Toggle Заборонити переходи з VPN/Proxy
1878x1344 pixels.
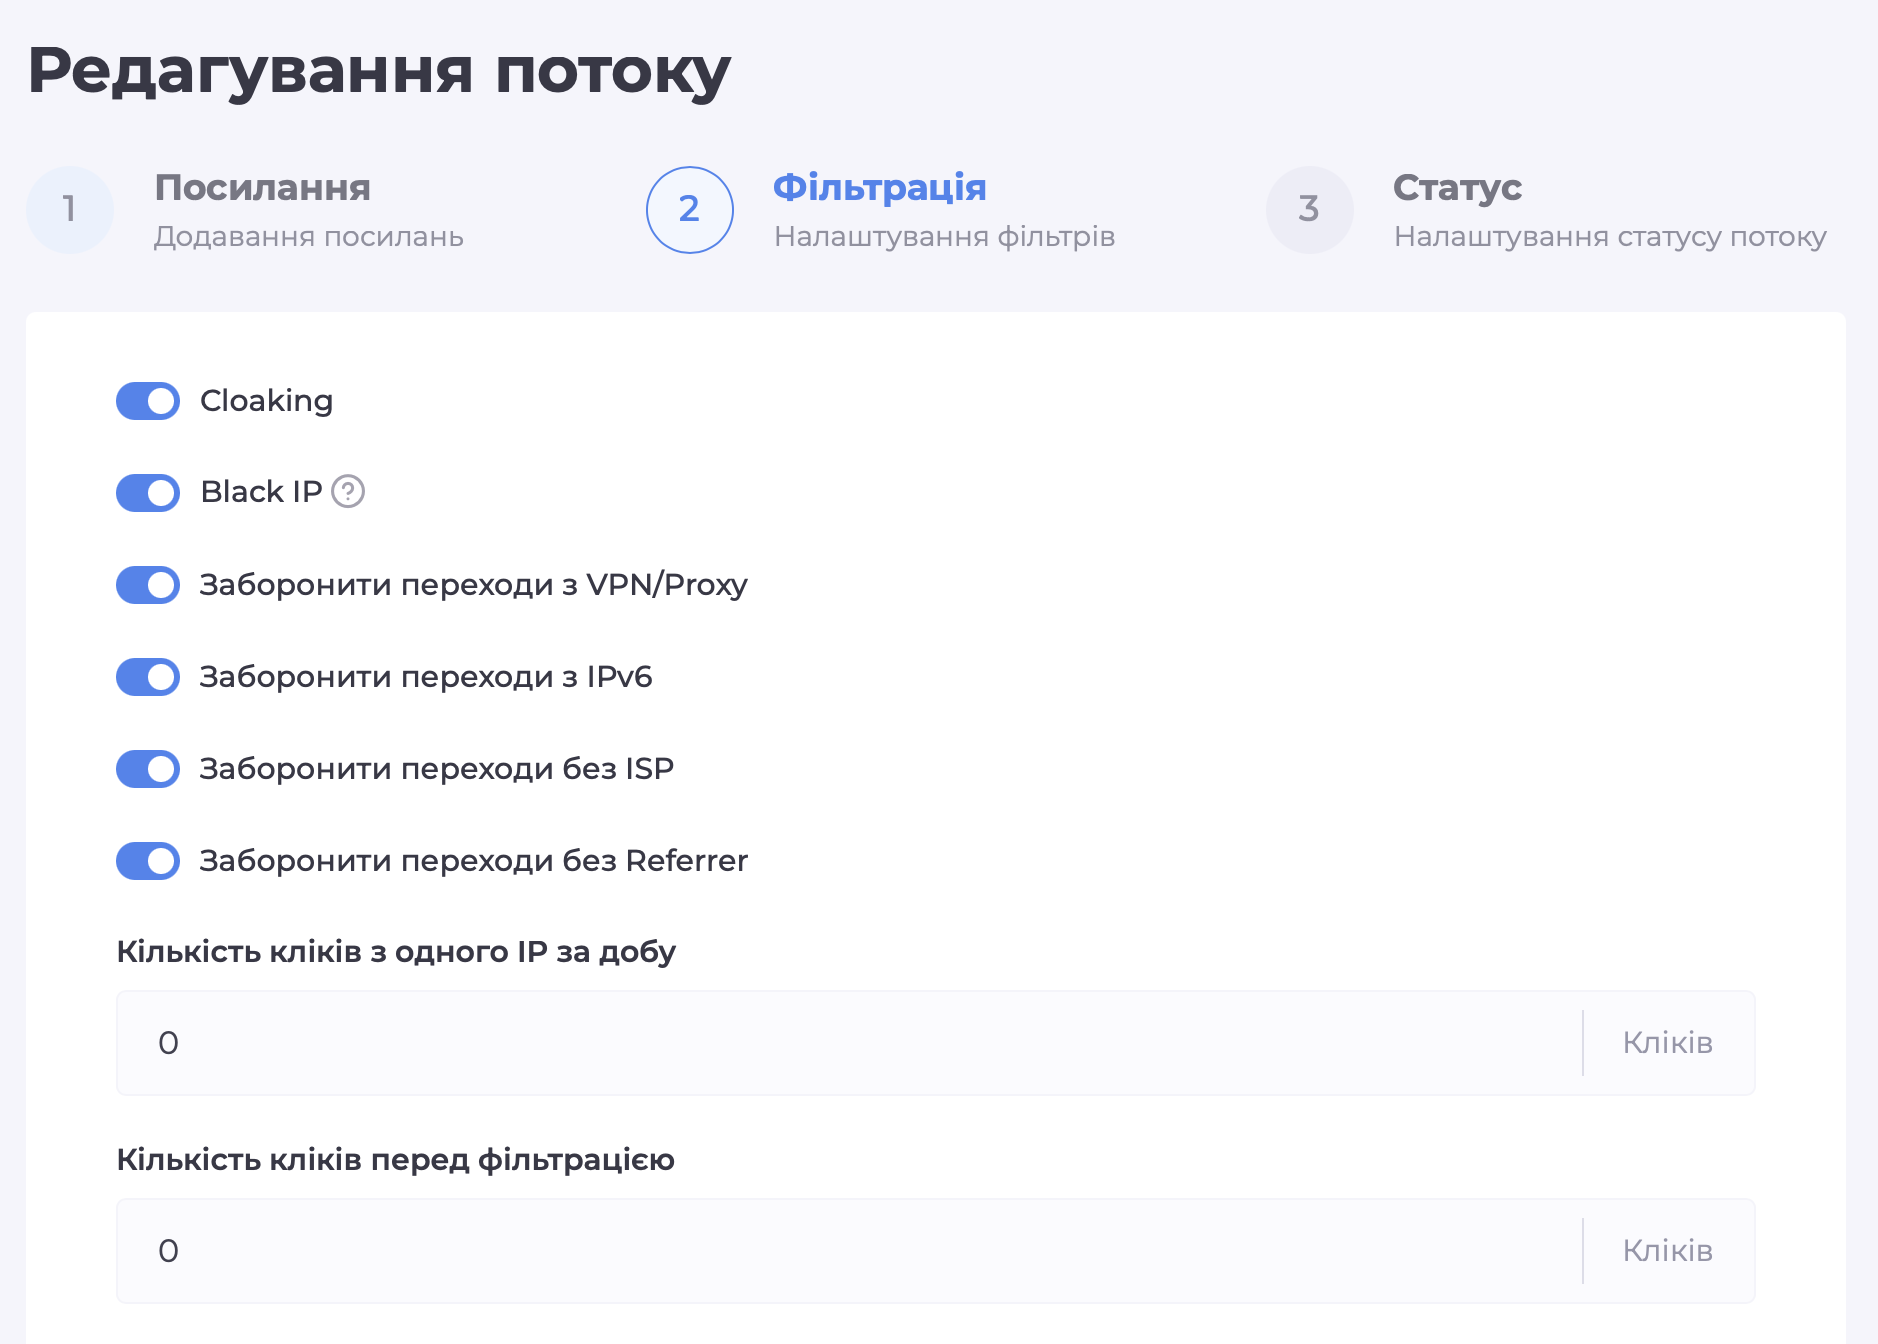pyautogui.click(x=148, y=585)
